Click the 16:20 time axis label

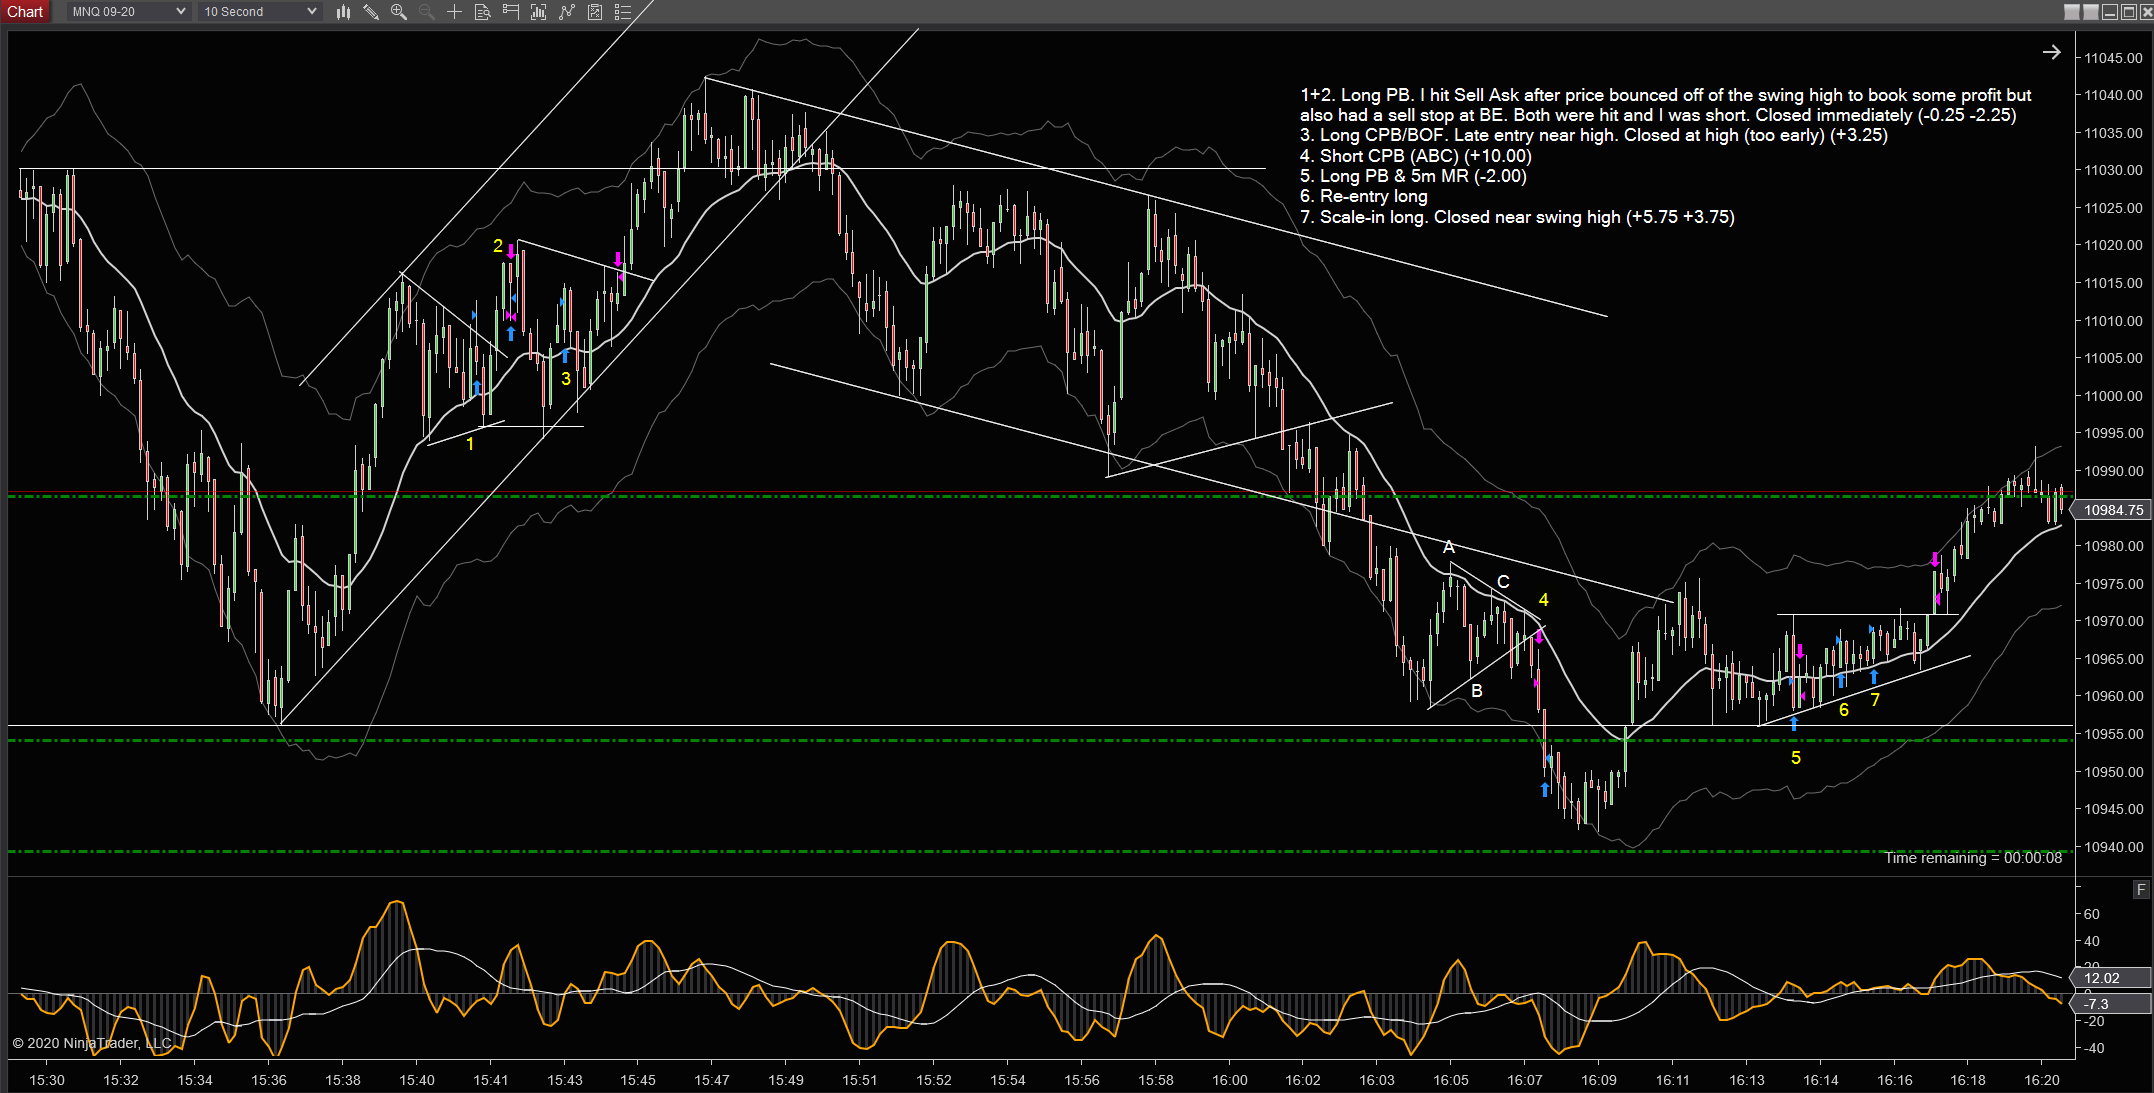click(x=2042, y=1080)
